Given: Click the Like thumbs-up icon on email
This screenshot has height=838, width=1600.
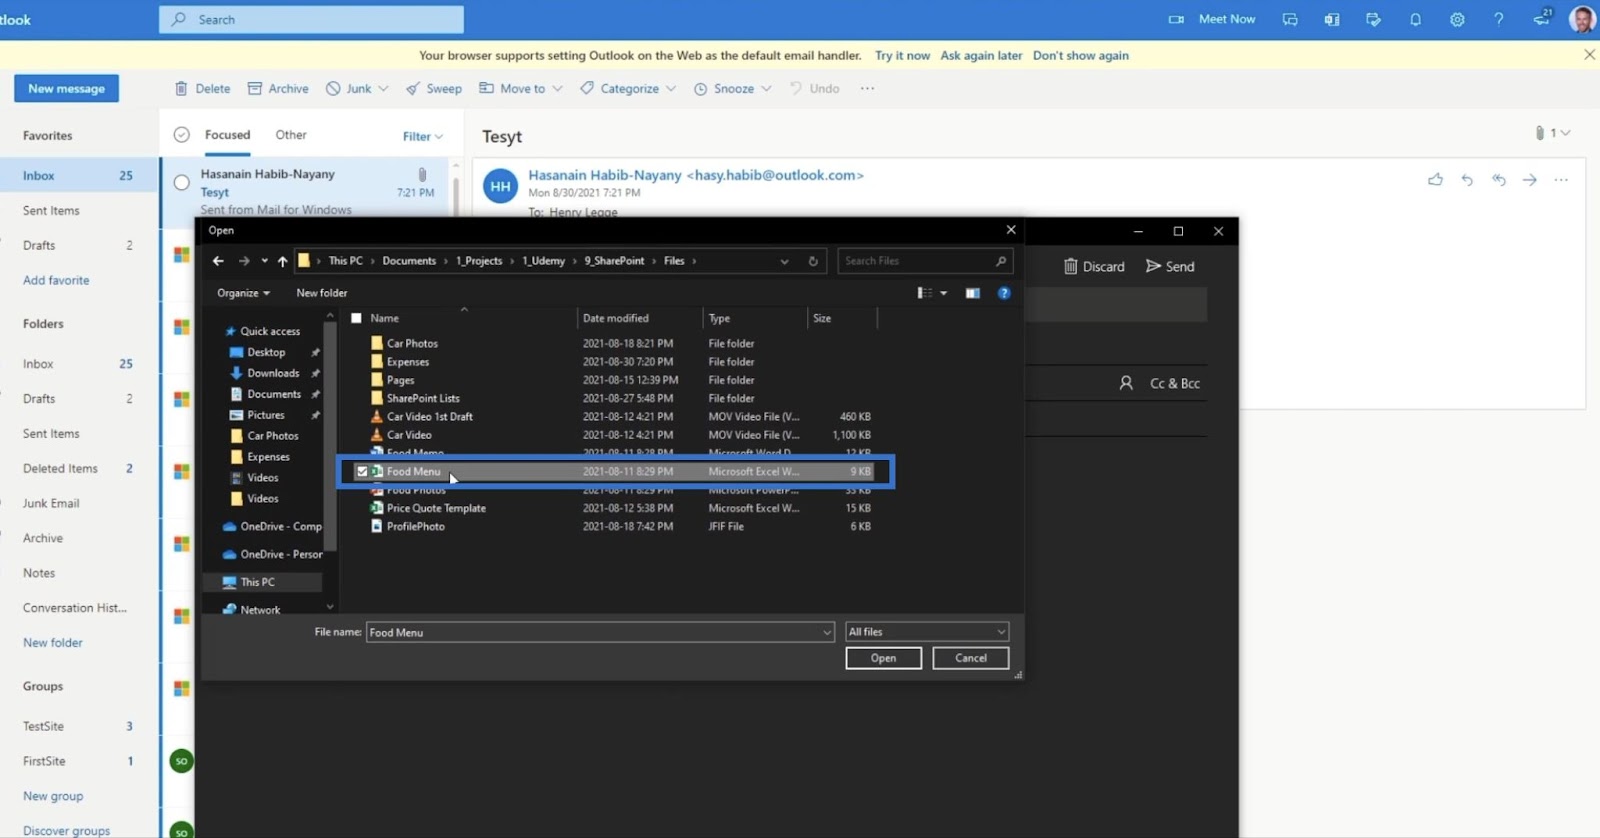Looking at the screenshot, I should click(x=1435, y=180).
